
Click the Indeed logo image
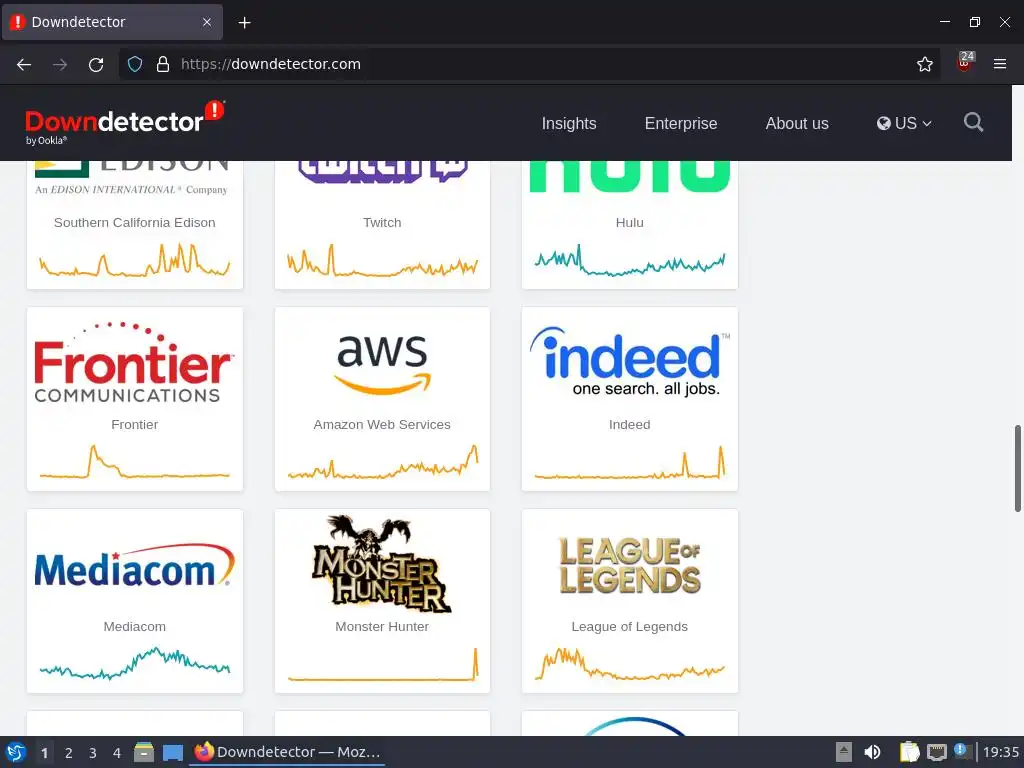point(630,362)
